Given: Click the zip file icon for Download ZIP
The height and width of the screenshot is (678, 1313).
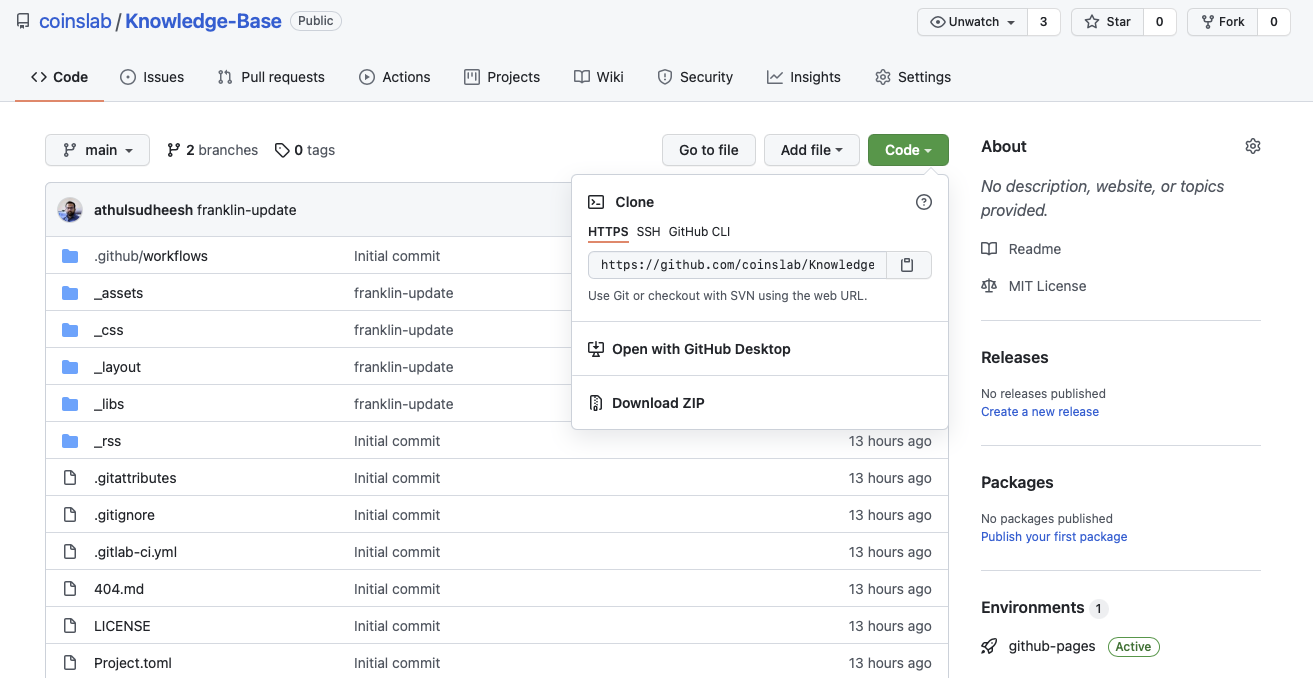Looking at the screenshot, I should (x=596, y=403).
